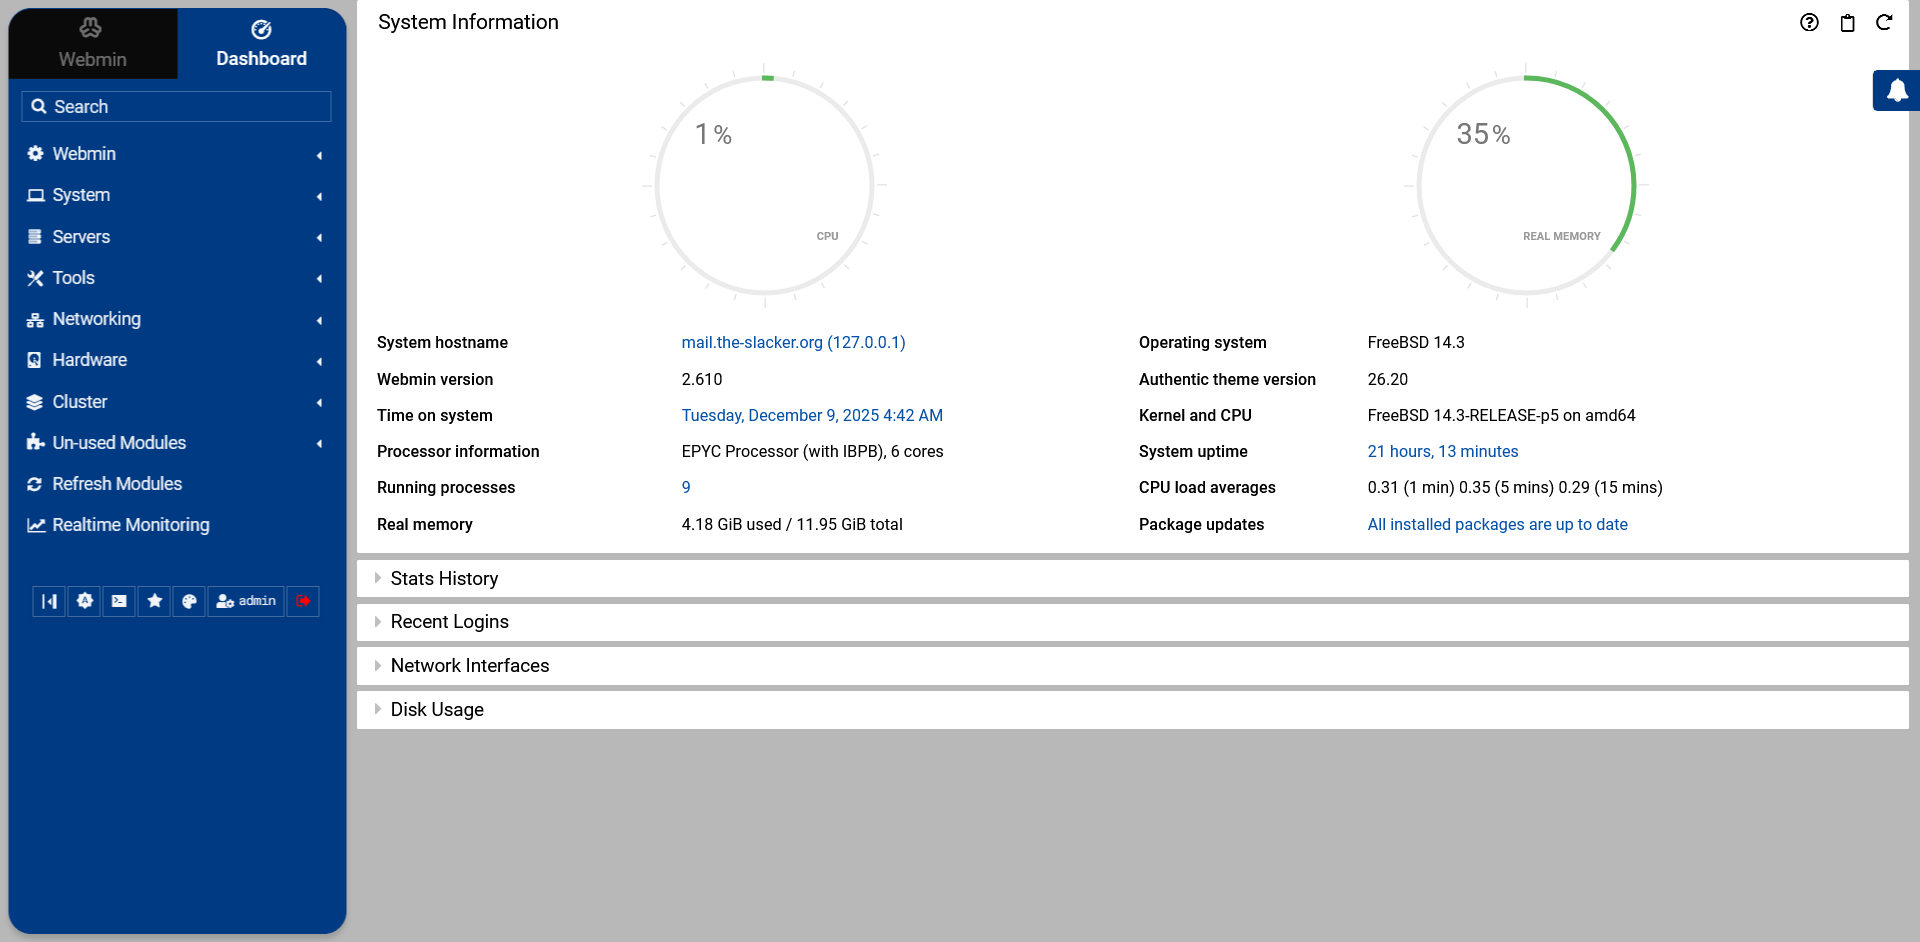Open the system uptime link
The height and width of the screenshot is (942, 1920).
tap(1442, 451)
